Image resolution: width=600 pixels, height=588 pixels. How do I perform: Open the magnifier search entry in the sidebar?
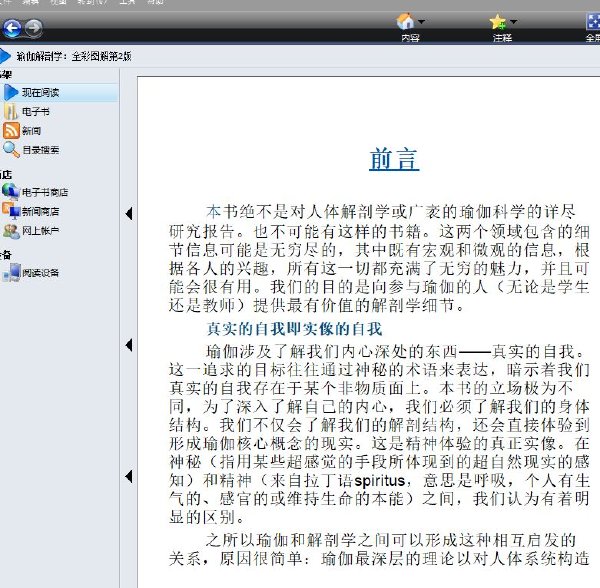[31, 150]
